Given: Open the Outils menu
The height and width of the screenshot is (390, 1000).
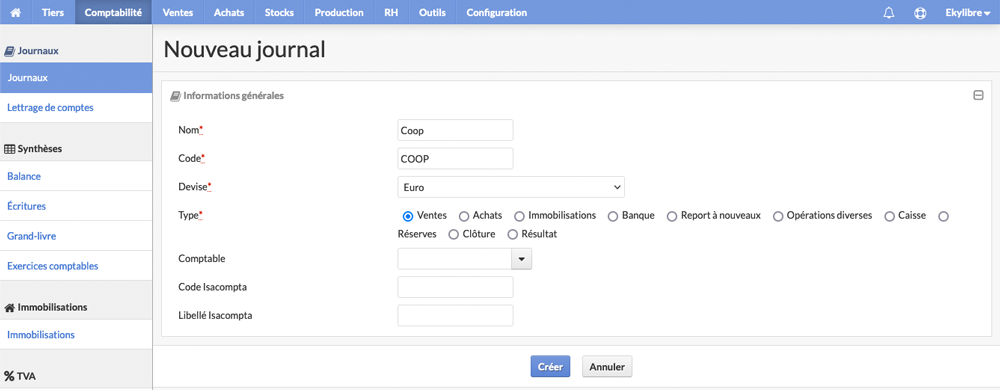Looking at the screenshot, I should coord(432,13).
